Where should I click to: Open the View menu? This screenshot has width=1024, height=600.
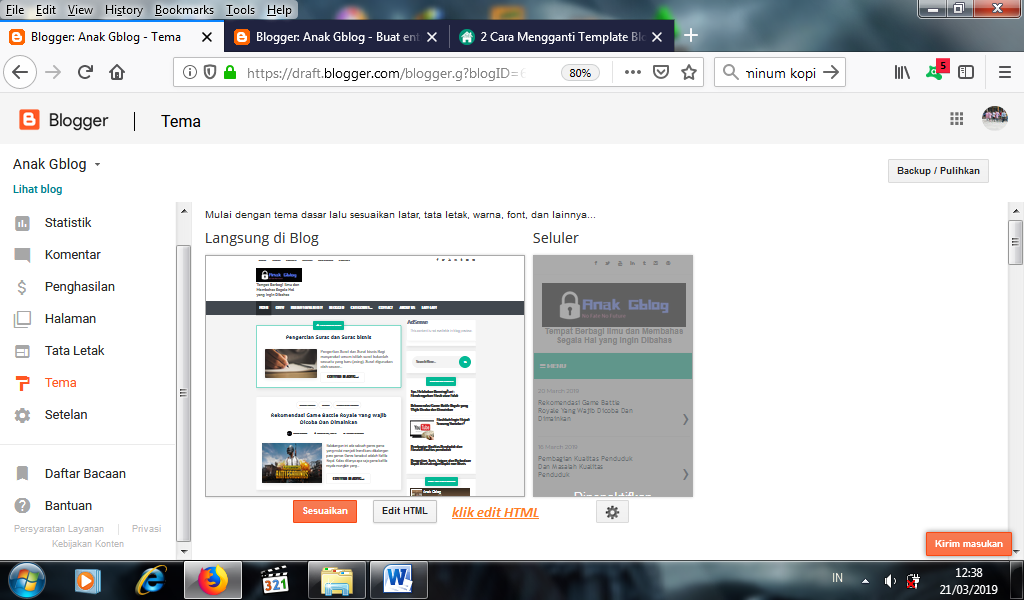pyautogui.click(x=80, y=10)
